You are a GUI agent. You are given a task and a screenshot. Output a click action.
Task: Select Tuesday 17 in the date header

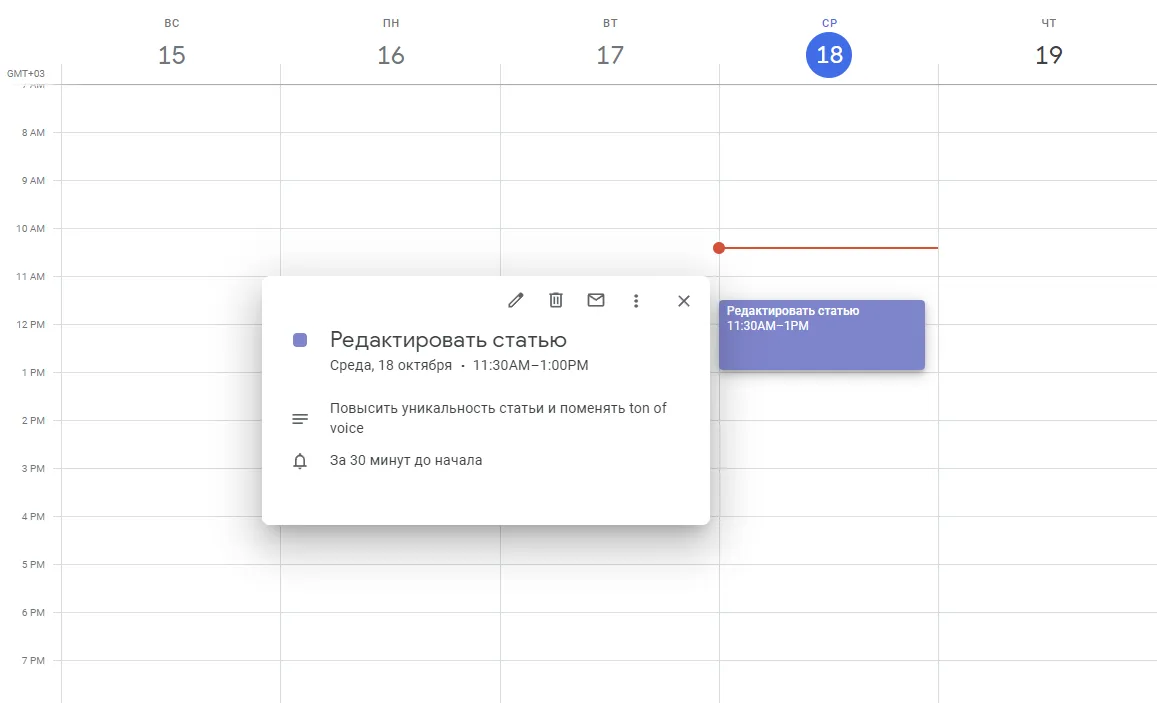[610, 56]
